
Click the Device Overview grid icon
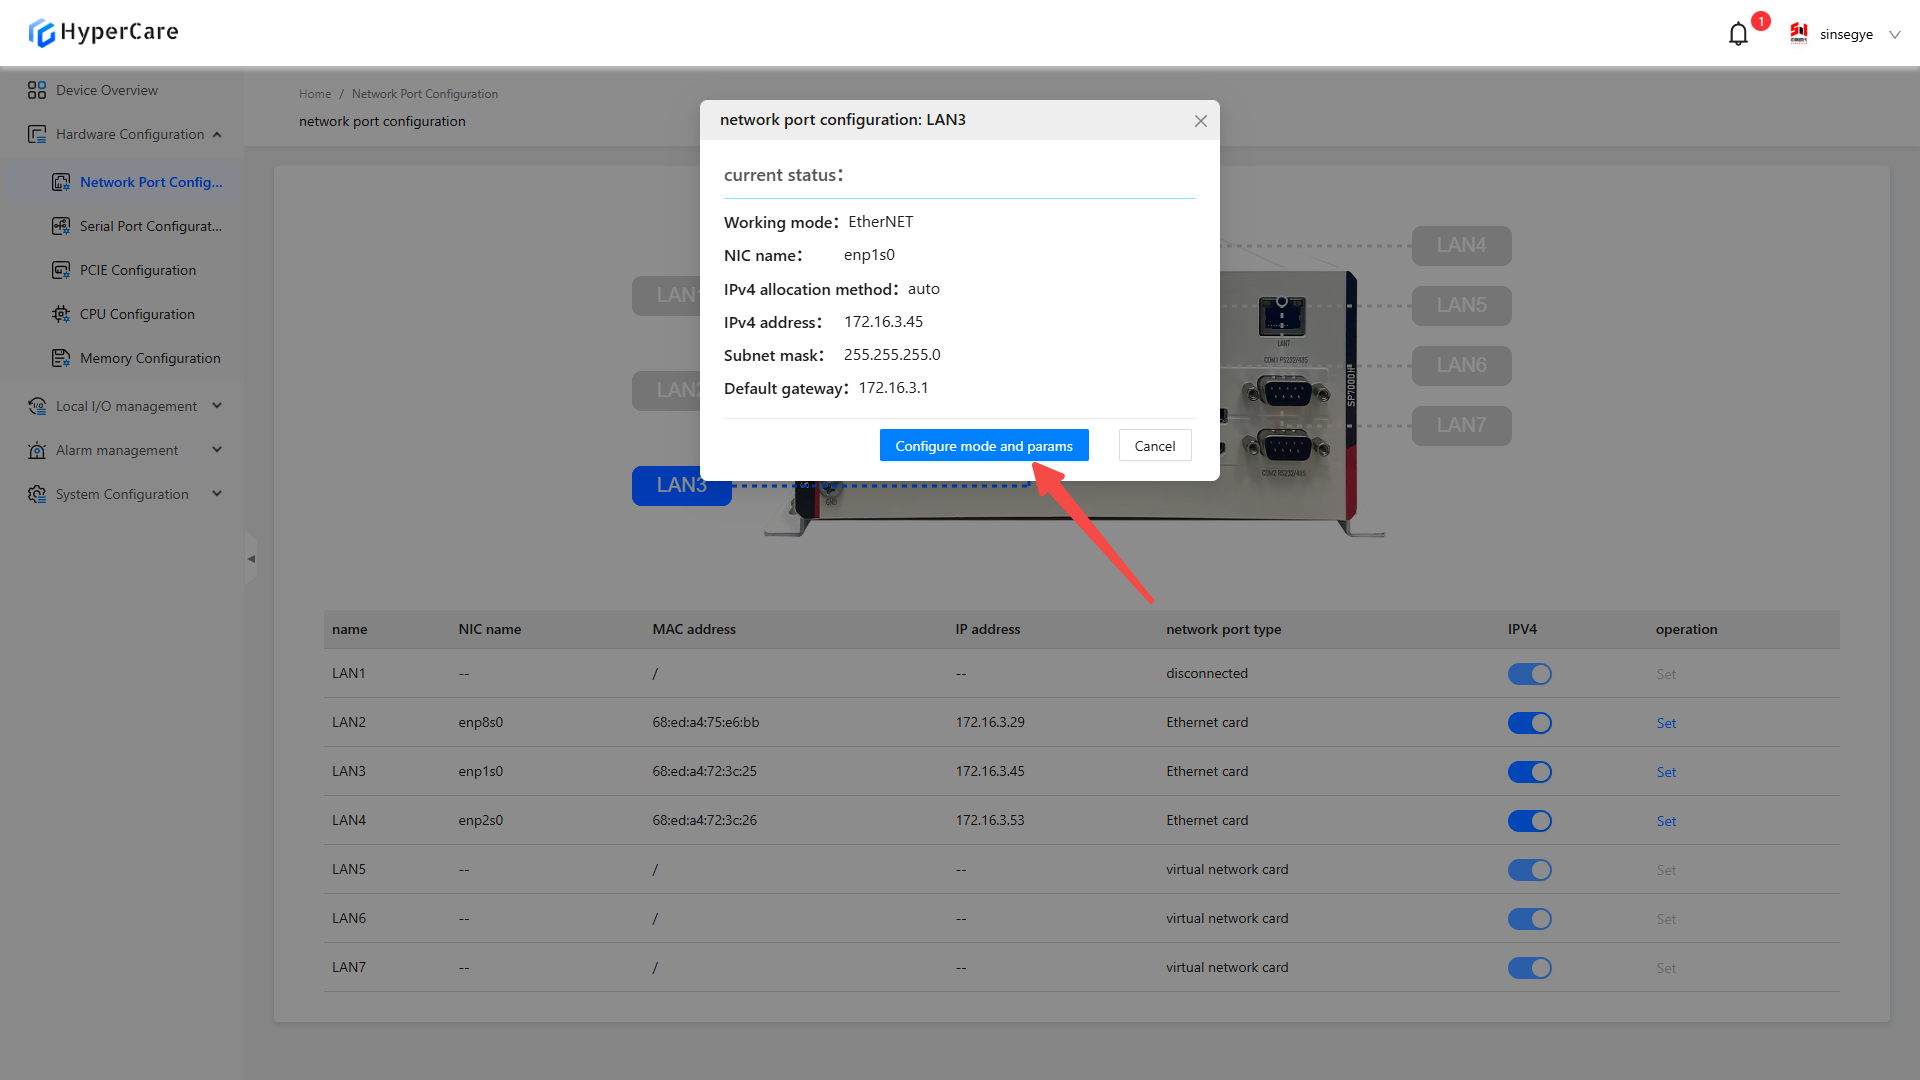click(x=37, y=90)
